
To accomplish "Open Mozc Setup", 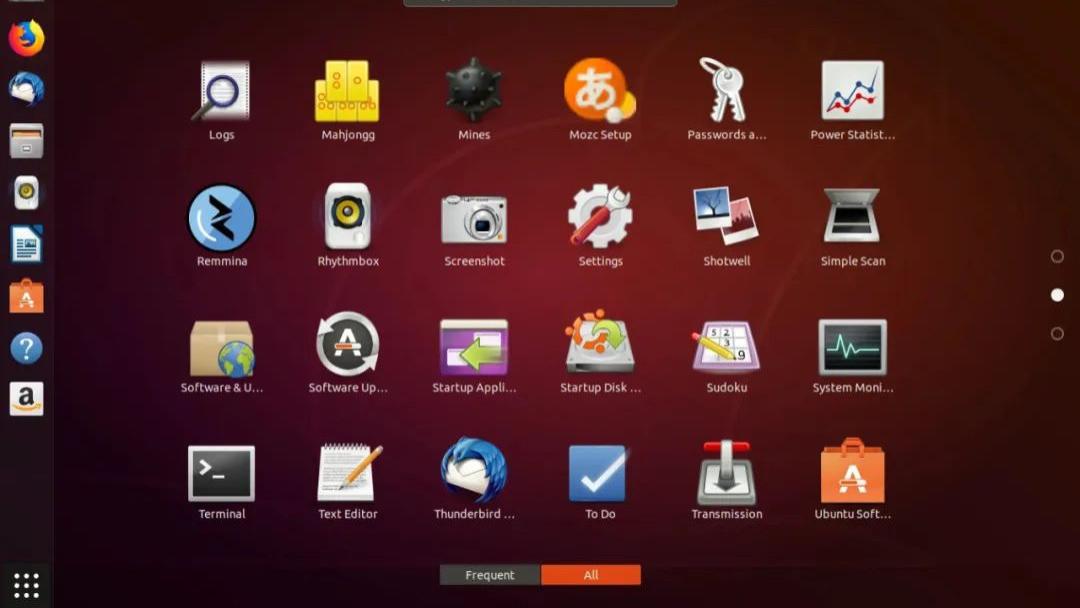I will click(600, 101).
